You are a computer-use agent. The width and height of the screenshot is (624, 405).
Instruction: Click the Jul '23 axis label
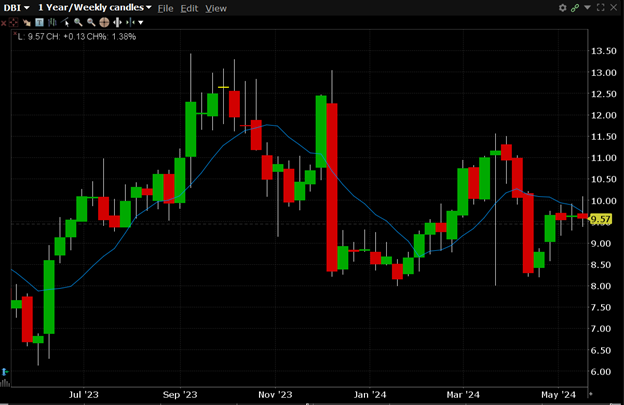coord(84,395)
